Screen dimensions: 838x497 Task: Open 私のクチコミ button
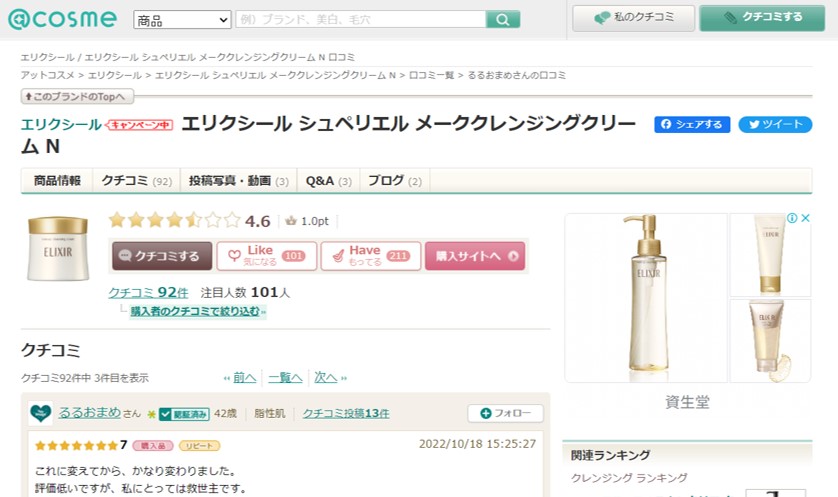(633, 18)
